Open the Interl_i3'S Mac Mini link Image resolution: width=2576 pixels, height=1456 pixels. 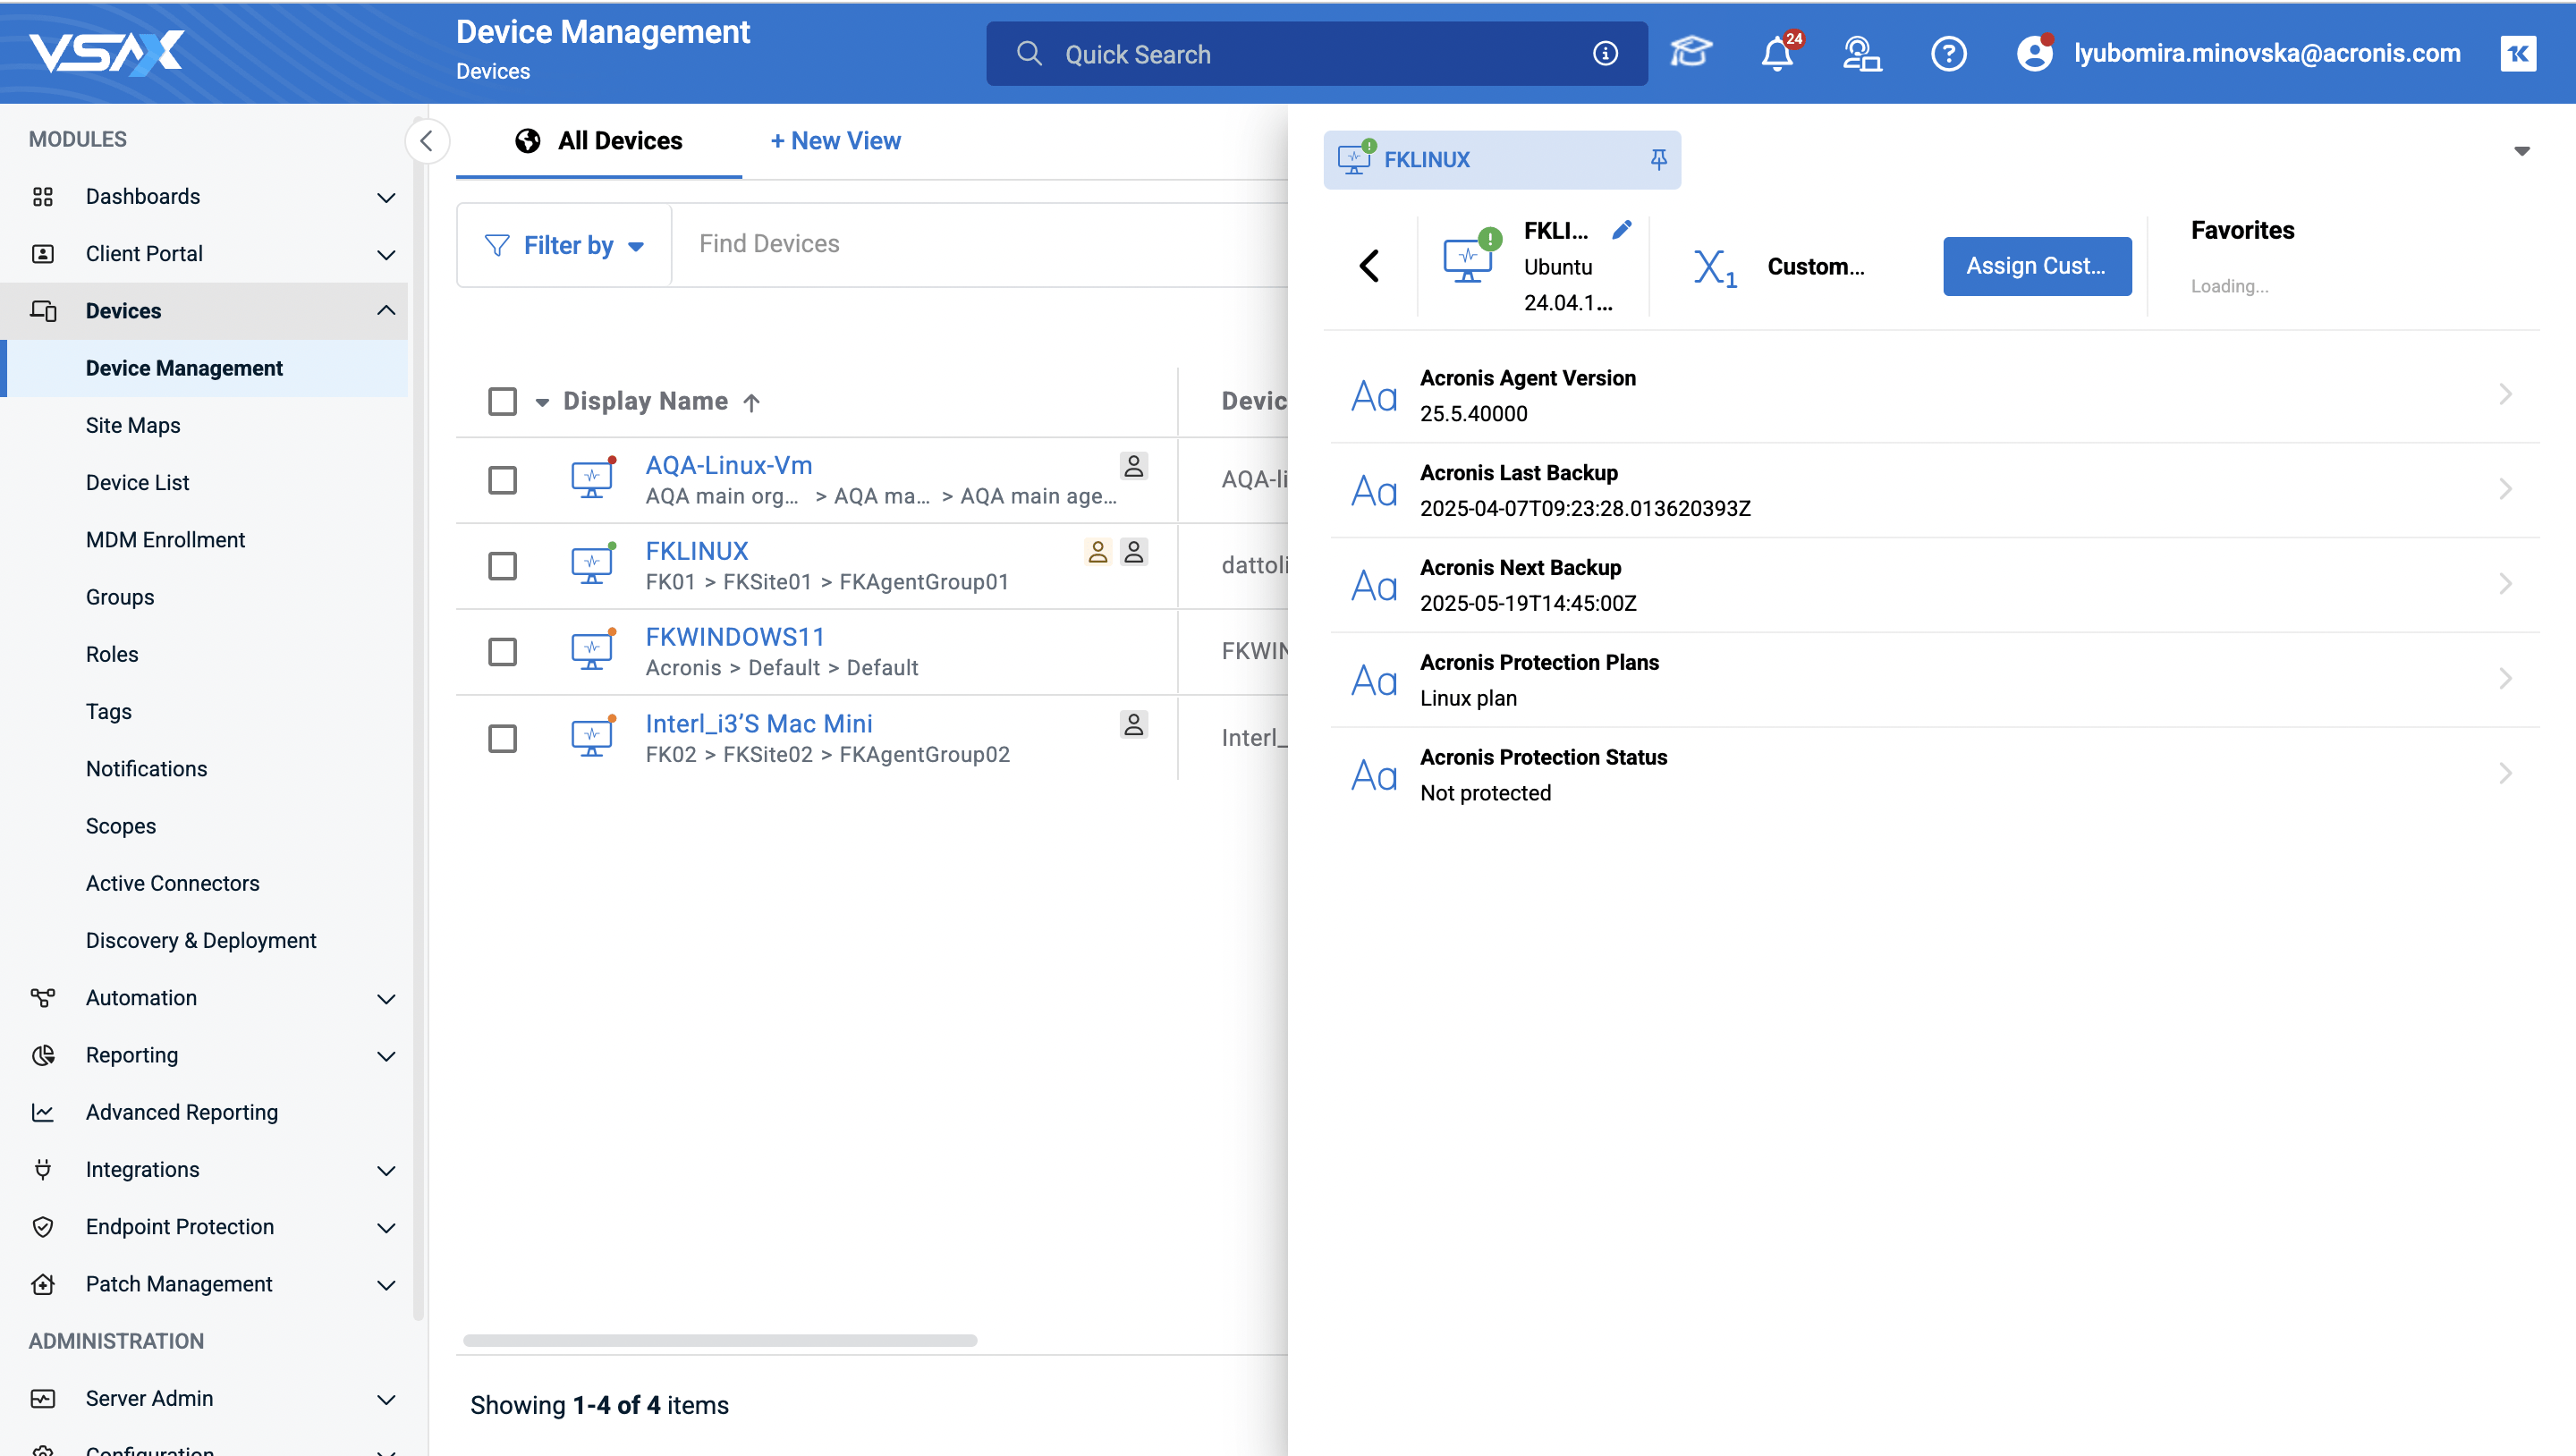click(x=758, y=723)
